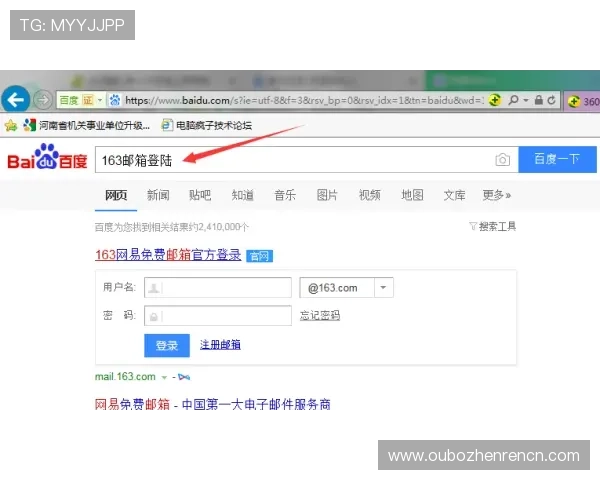Click the grey forward navigation arrow

pyautogui.click(x=42, y=100)
